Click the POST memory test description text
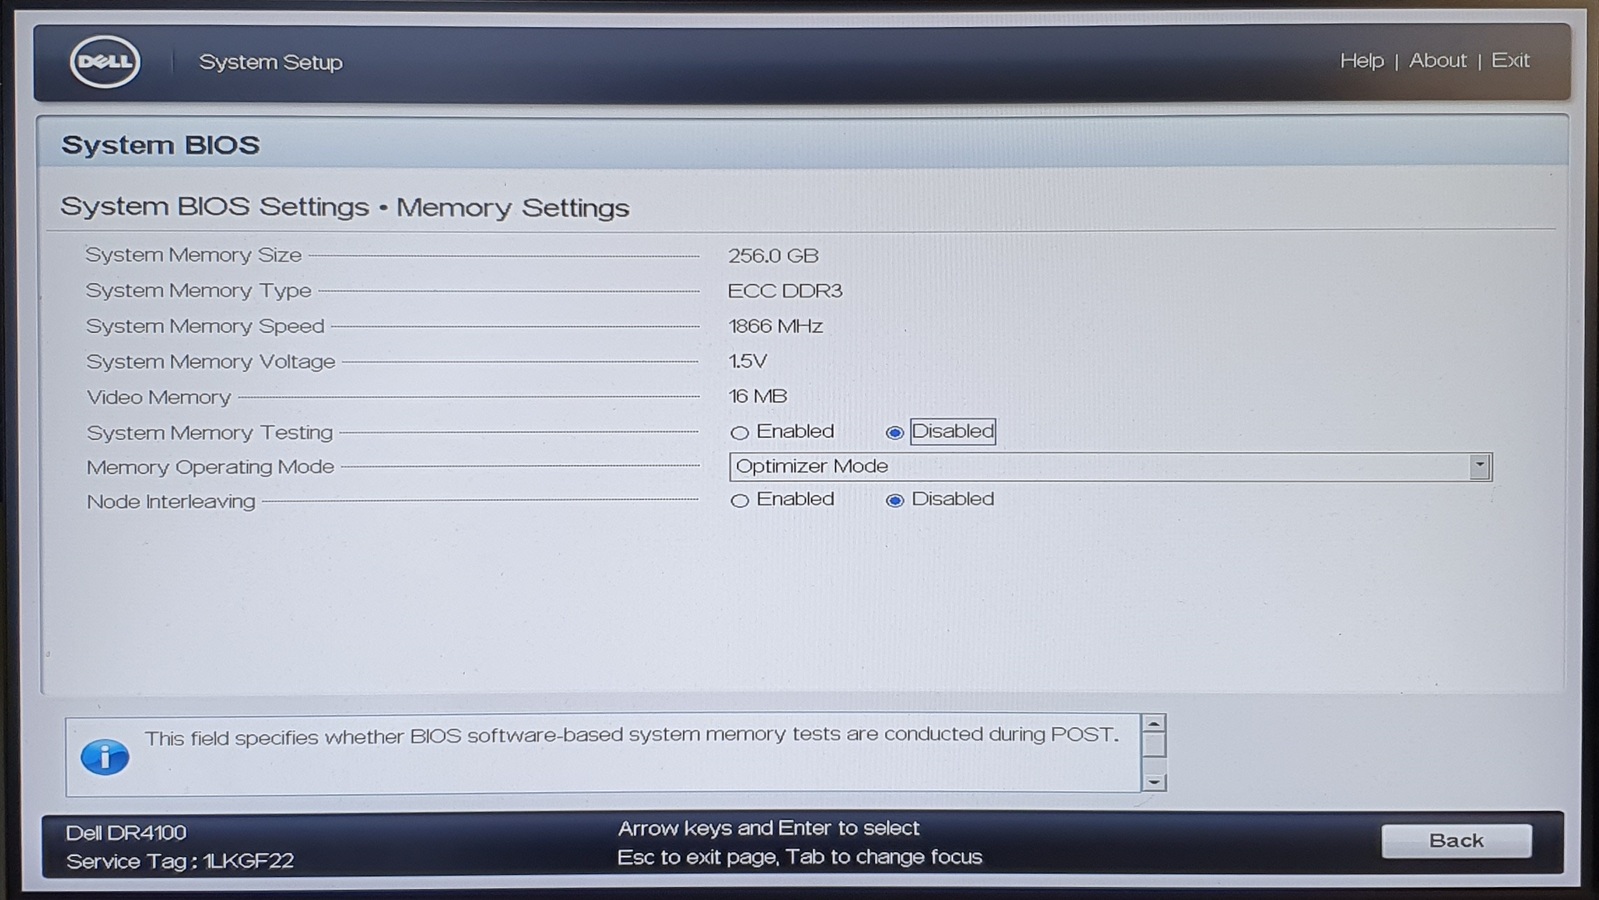1599x900 pixels. tap(631, 736)
